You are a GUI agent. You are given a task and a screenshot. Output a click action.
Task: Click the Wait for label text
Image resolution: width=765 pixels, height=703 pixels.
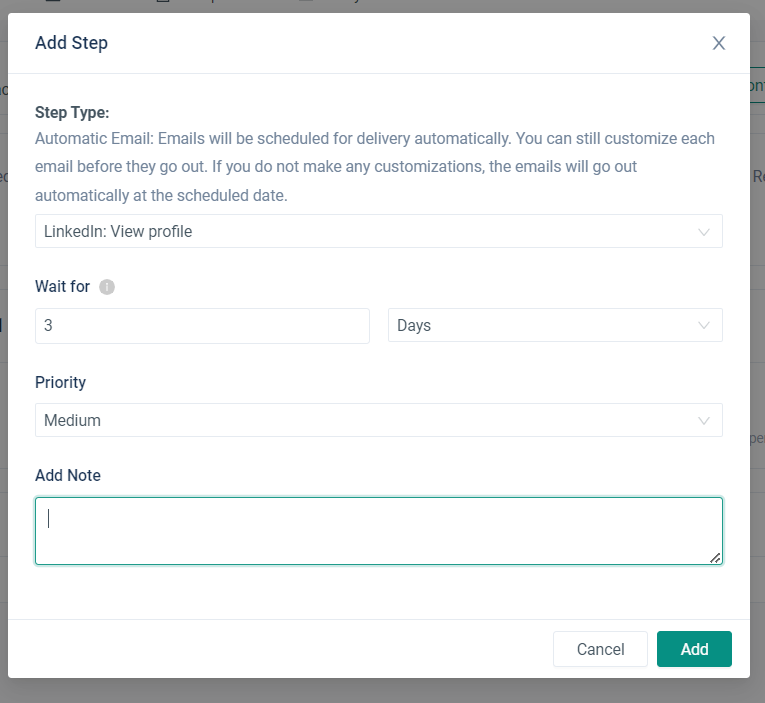62,287
